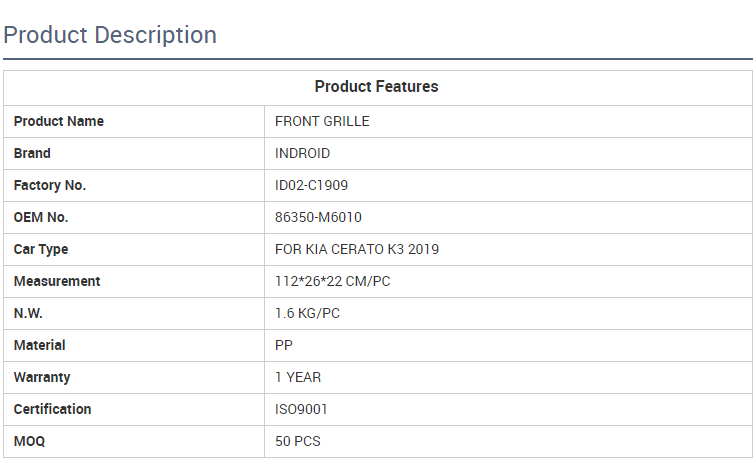Click the Factory No. label
756x460 pixels.
click(50, 186)
